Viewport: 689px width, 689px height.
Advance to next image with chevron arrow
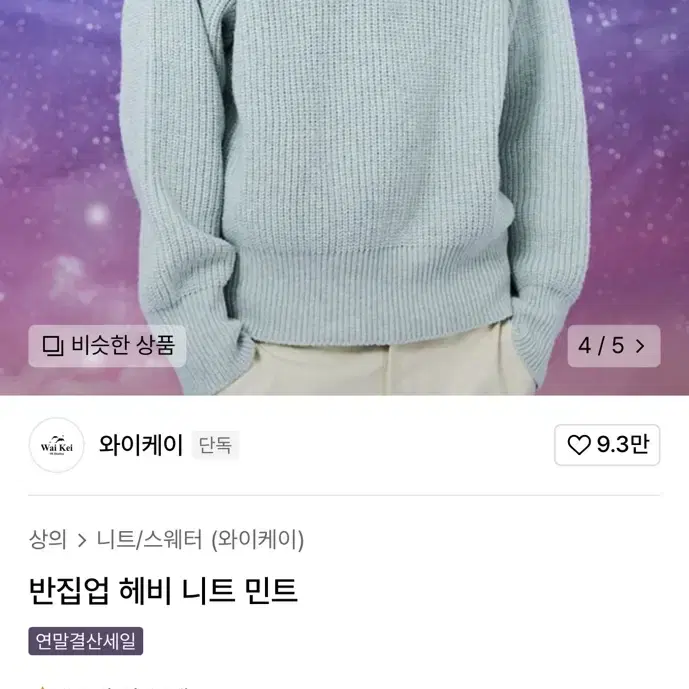pyautogui.click(x=640, y=346)
